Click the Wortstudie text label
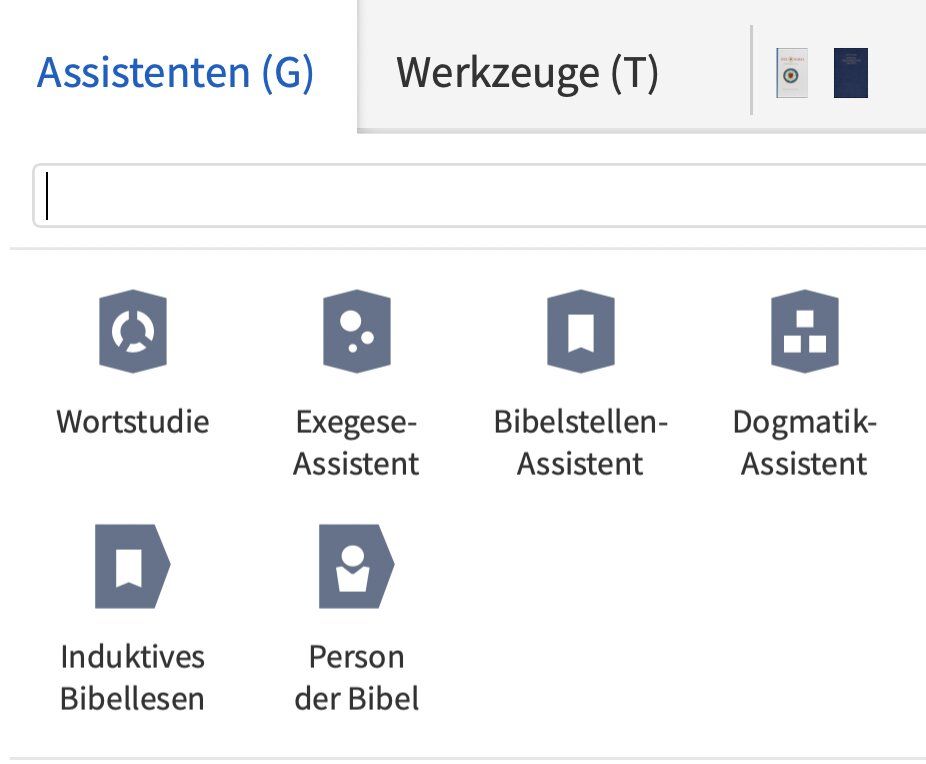The width and height of the screenshot is (926, 764). pyautogui.click(x=133, y=421)
